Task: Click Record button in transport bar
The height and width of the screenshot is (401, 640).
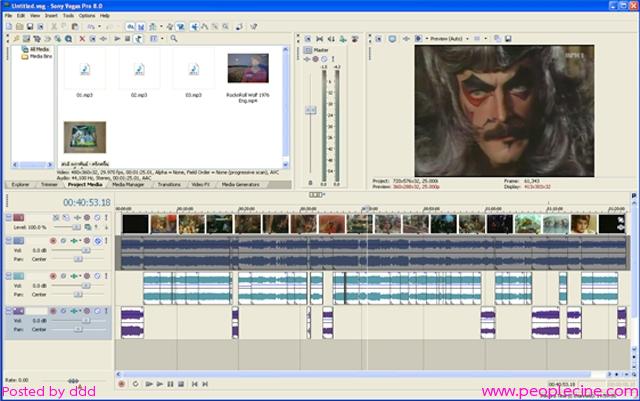Action: point(122,384)
